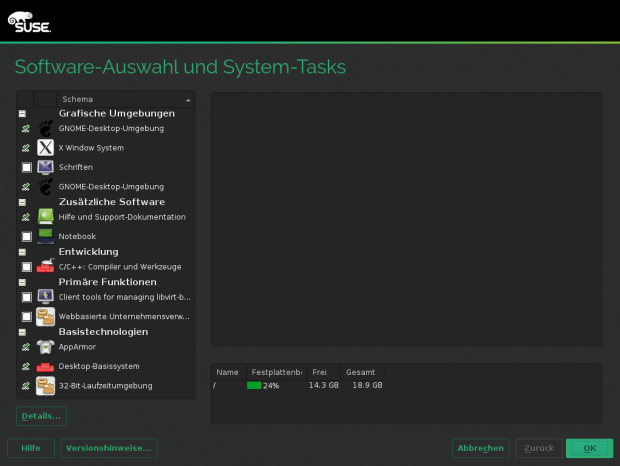This screenshot has height=466, width=620.
Task: Click the C/C++ Compiler brick icon
Action: pyautogui.click(x=45, y=266)
